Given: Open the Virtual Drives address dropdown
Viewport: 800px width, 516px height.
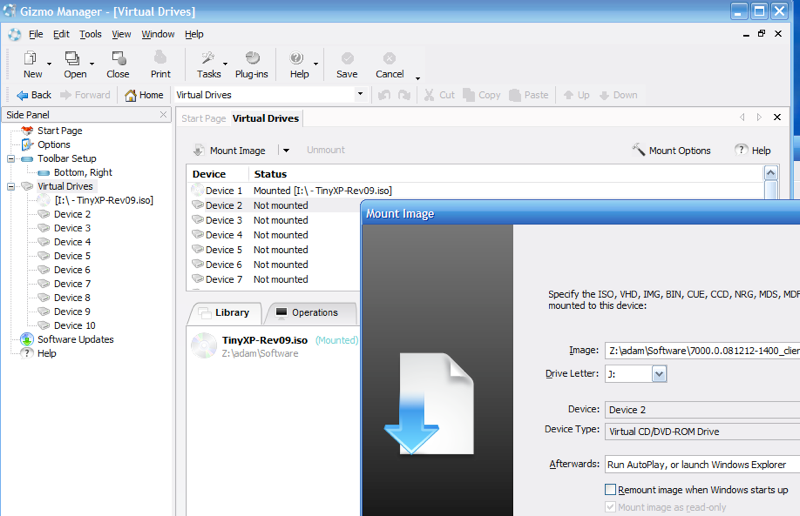Looking at the screenshot, I should click(360, 95).
